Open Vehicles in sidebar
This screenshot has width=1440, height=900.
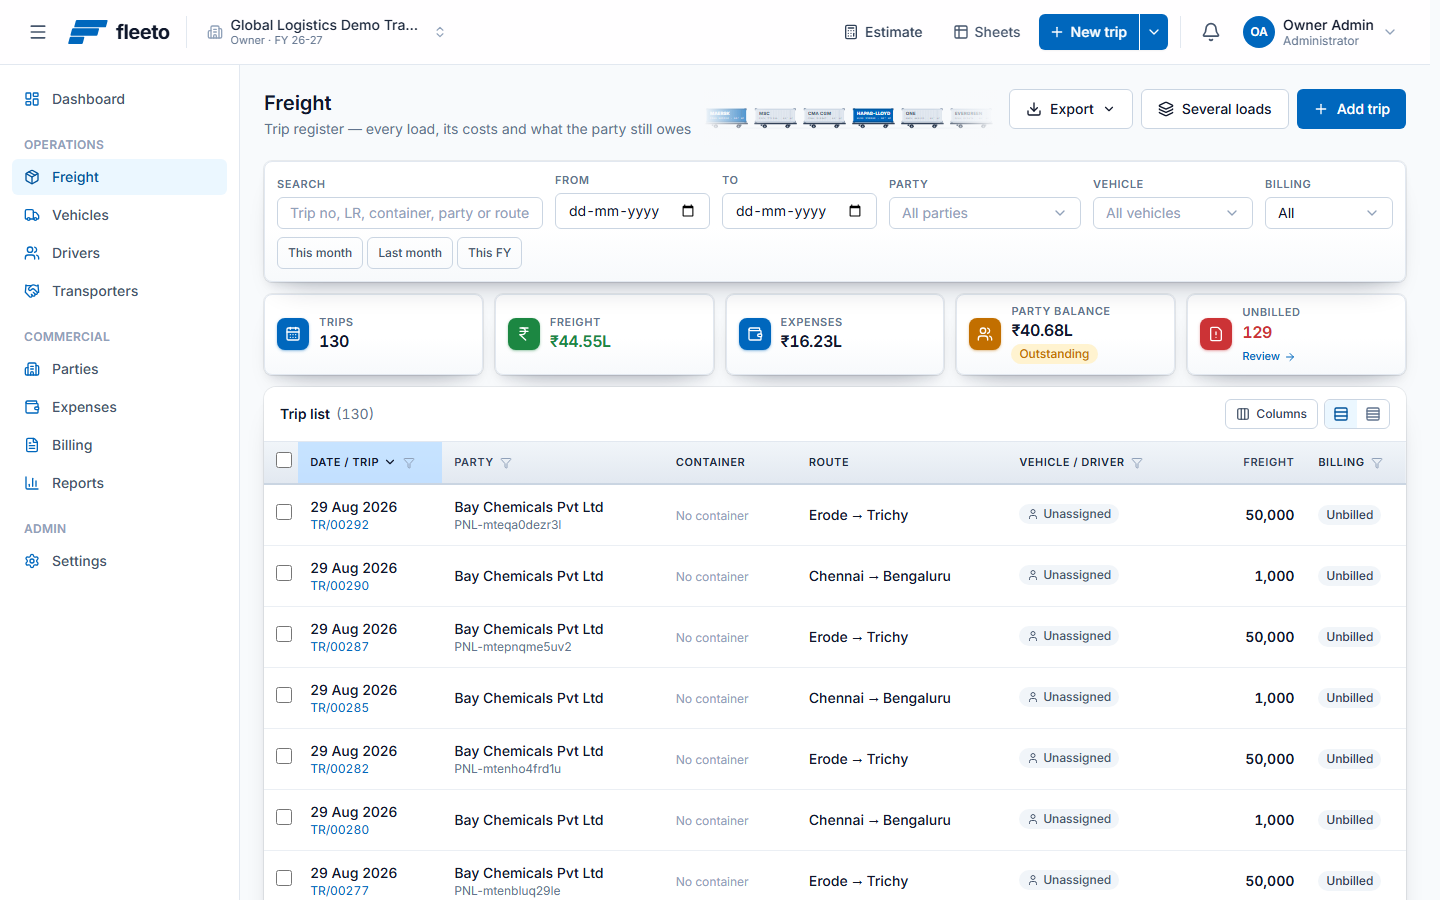[x=120, y=215]
